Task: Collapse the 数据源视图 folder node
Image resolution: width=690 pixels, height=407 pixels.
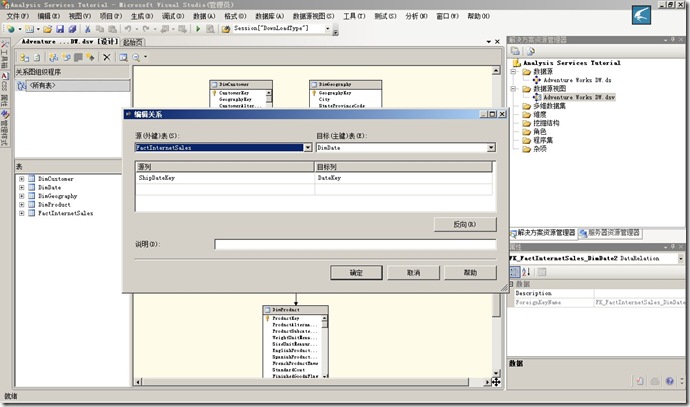Action: point(513,88)
